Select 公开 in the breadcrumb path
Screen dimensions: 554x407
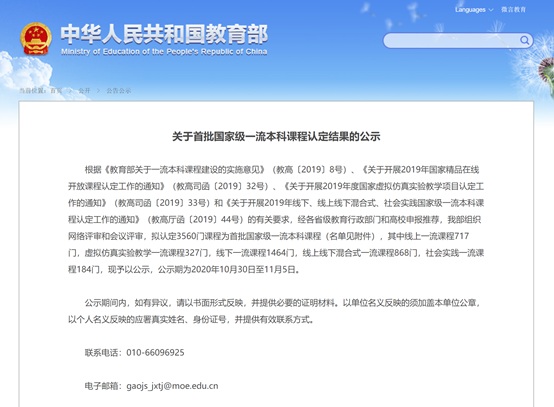click(84, 91)
